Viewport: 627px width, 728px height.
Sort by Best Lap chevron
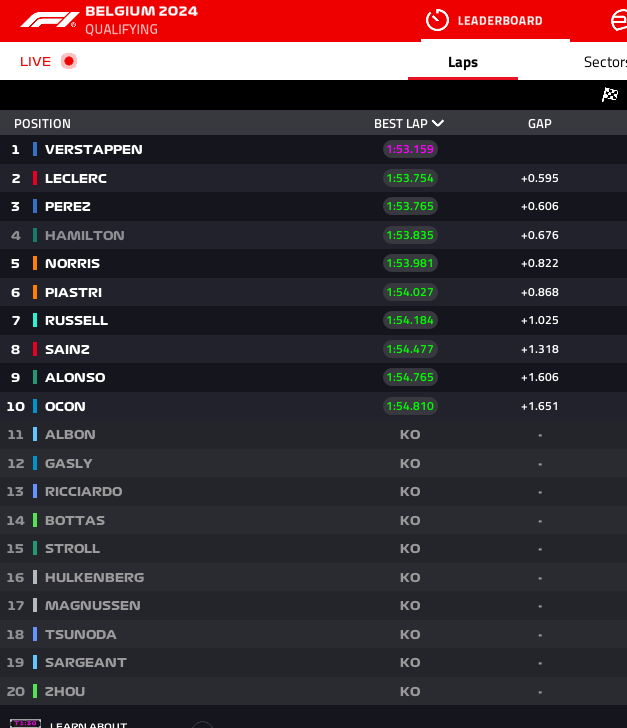point(438,124)
